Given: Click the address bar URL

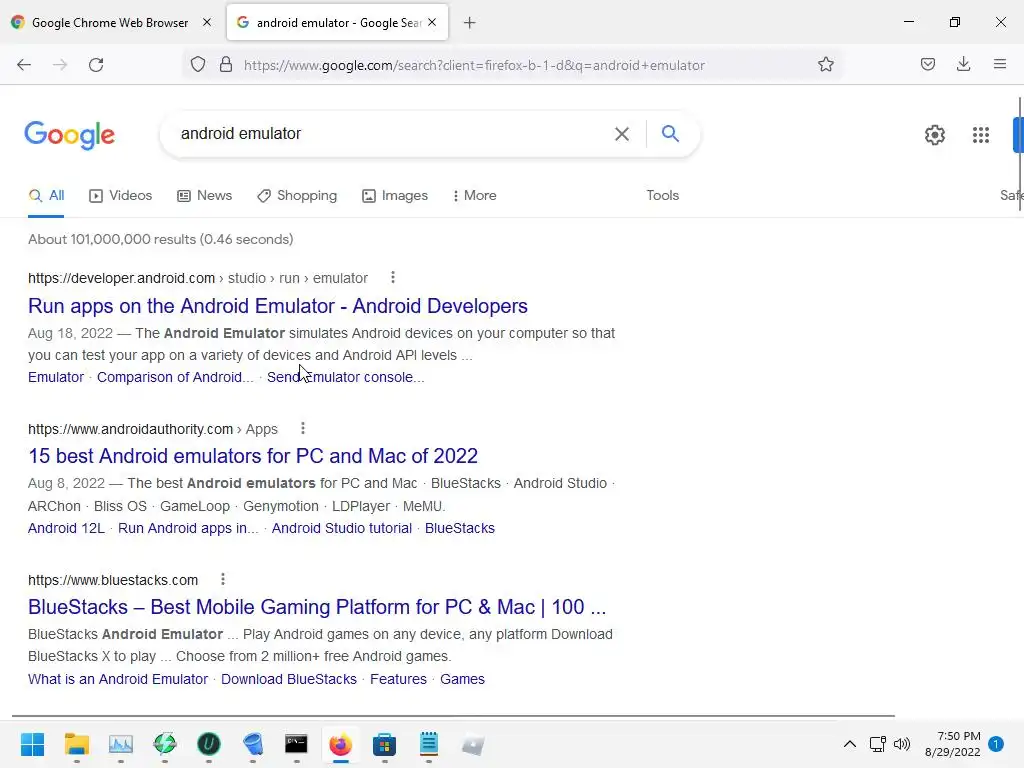Looking at the screenshot, I should tap(474, 65).
